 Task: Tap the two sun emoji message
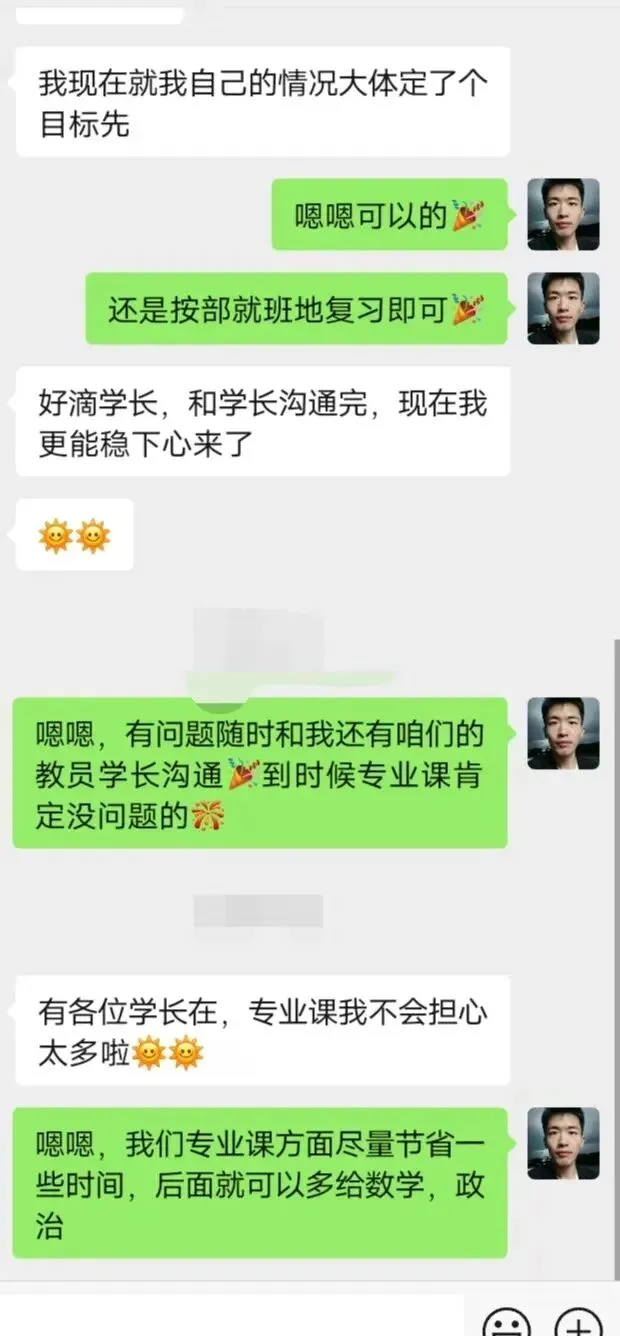pos(74,535)
